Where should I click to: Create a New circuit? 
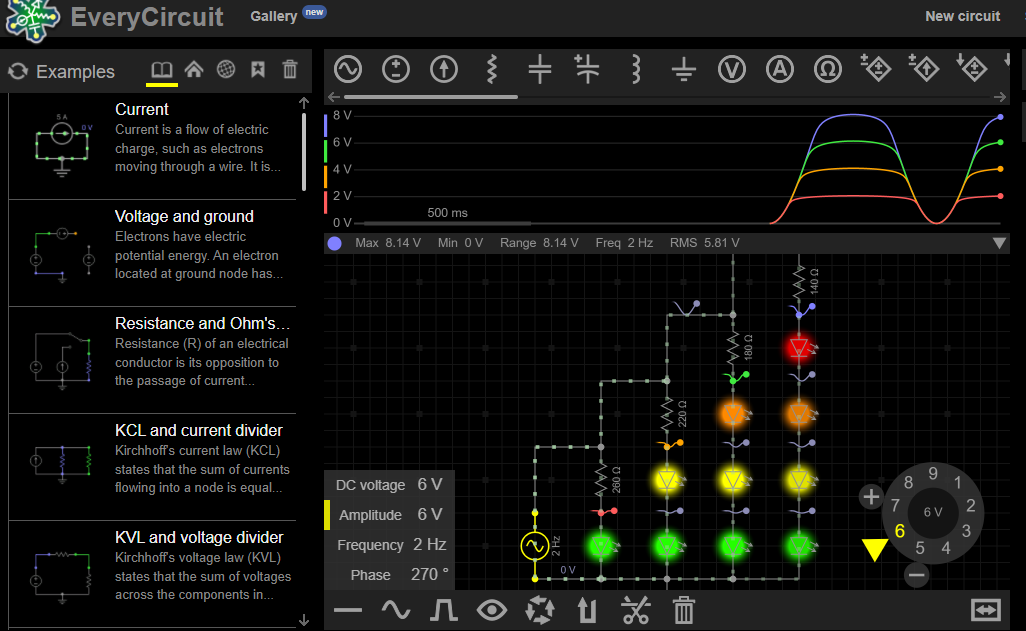tap(963, 16)
